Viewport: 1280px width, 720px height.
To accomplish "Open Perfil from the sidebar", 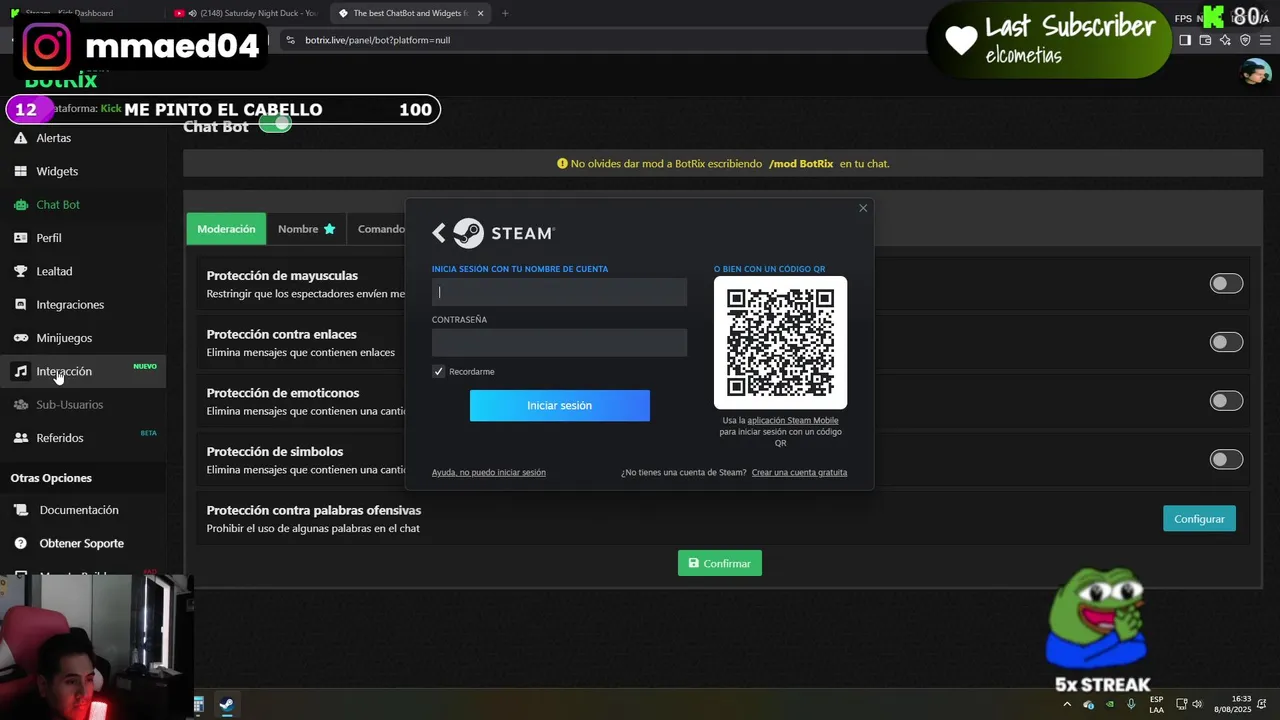I will [x=48, y=238].
